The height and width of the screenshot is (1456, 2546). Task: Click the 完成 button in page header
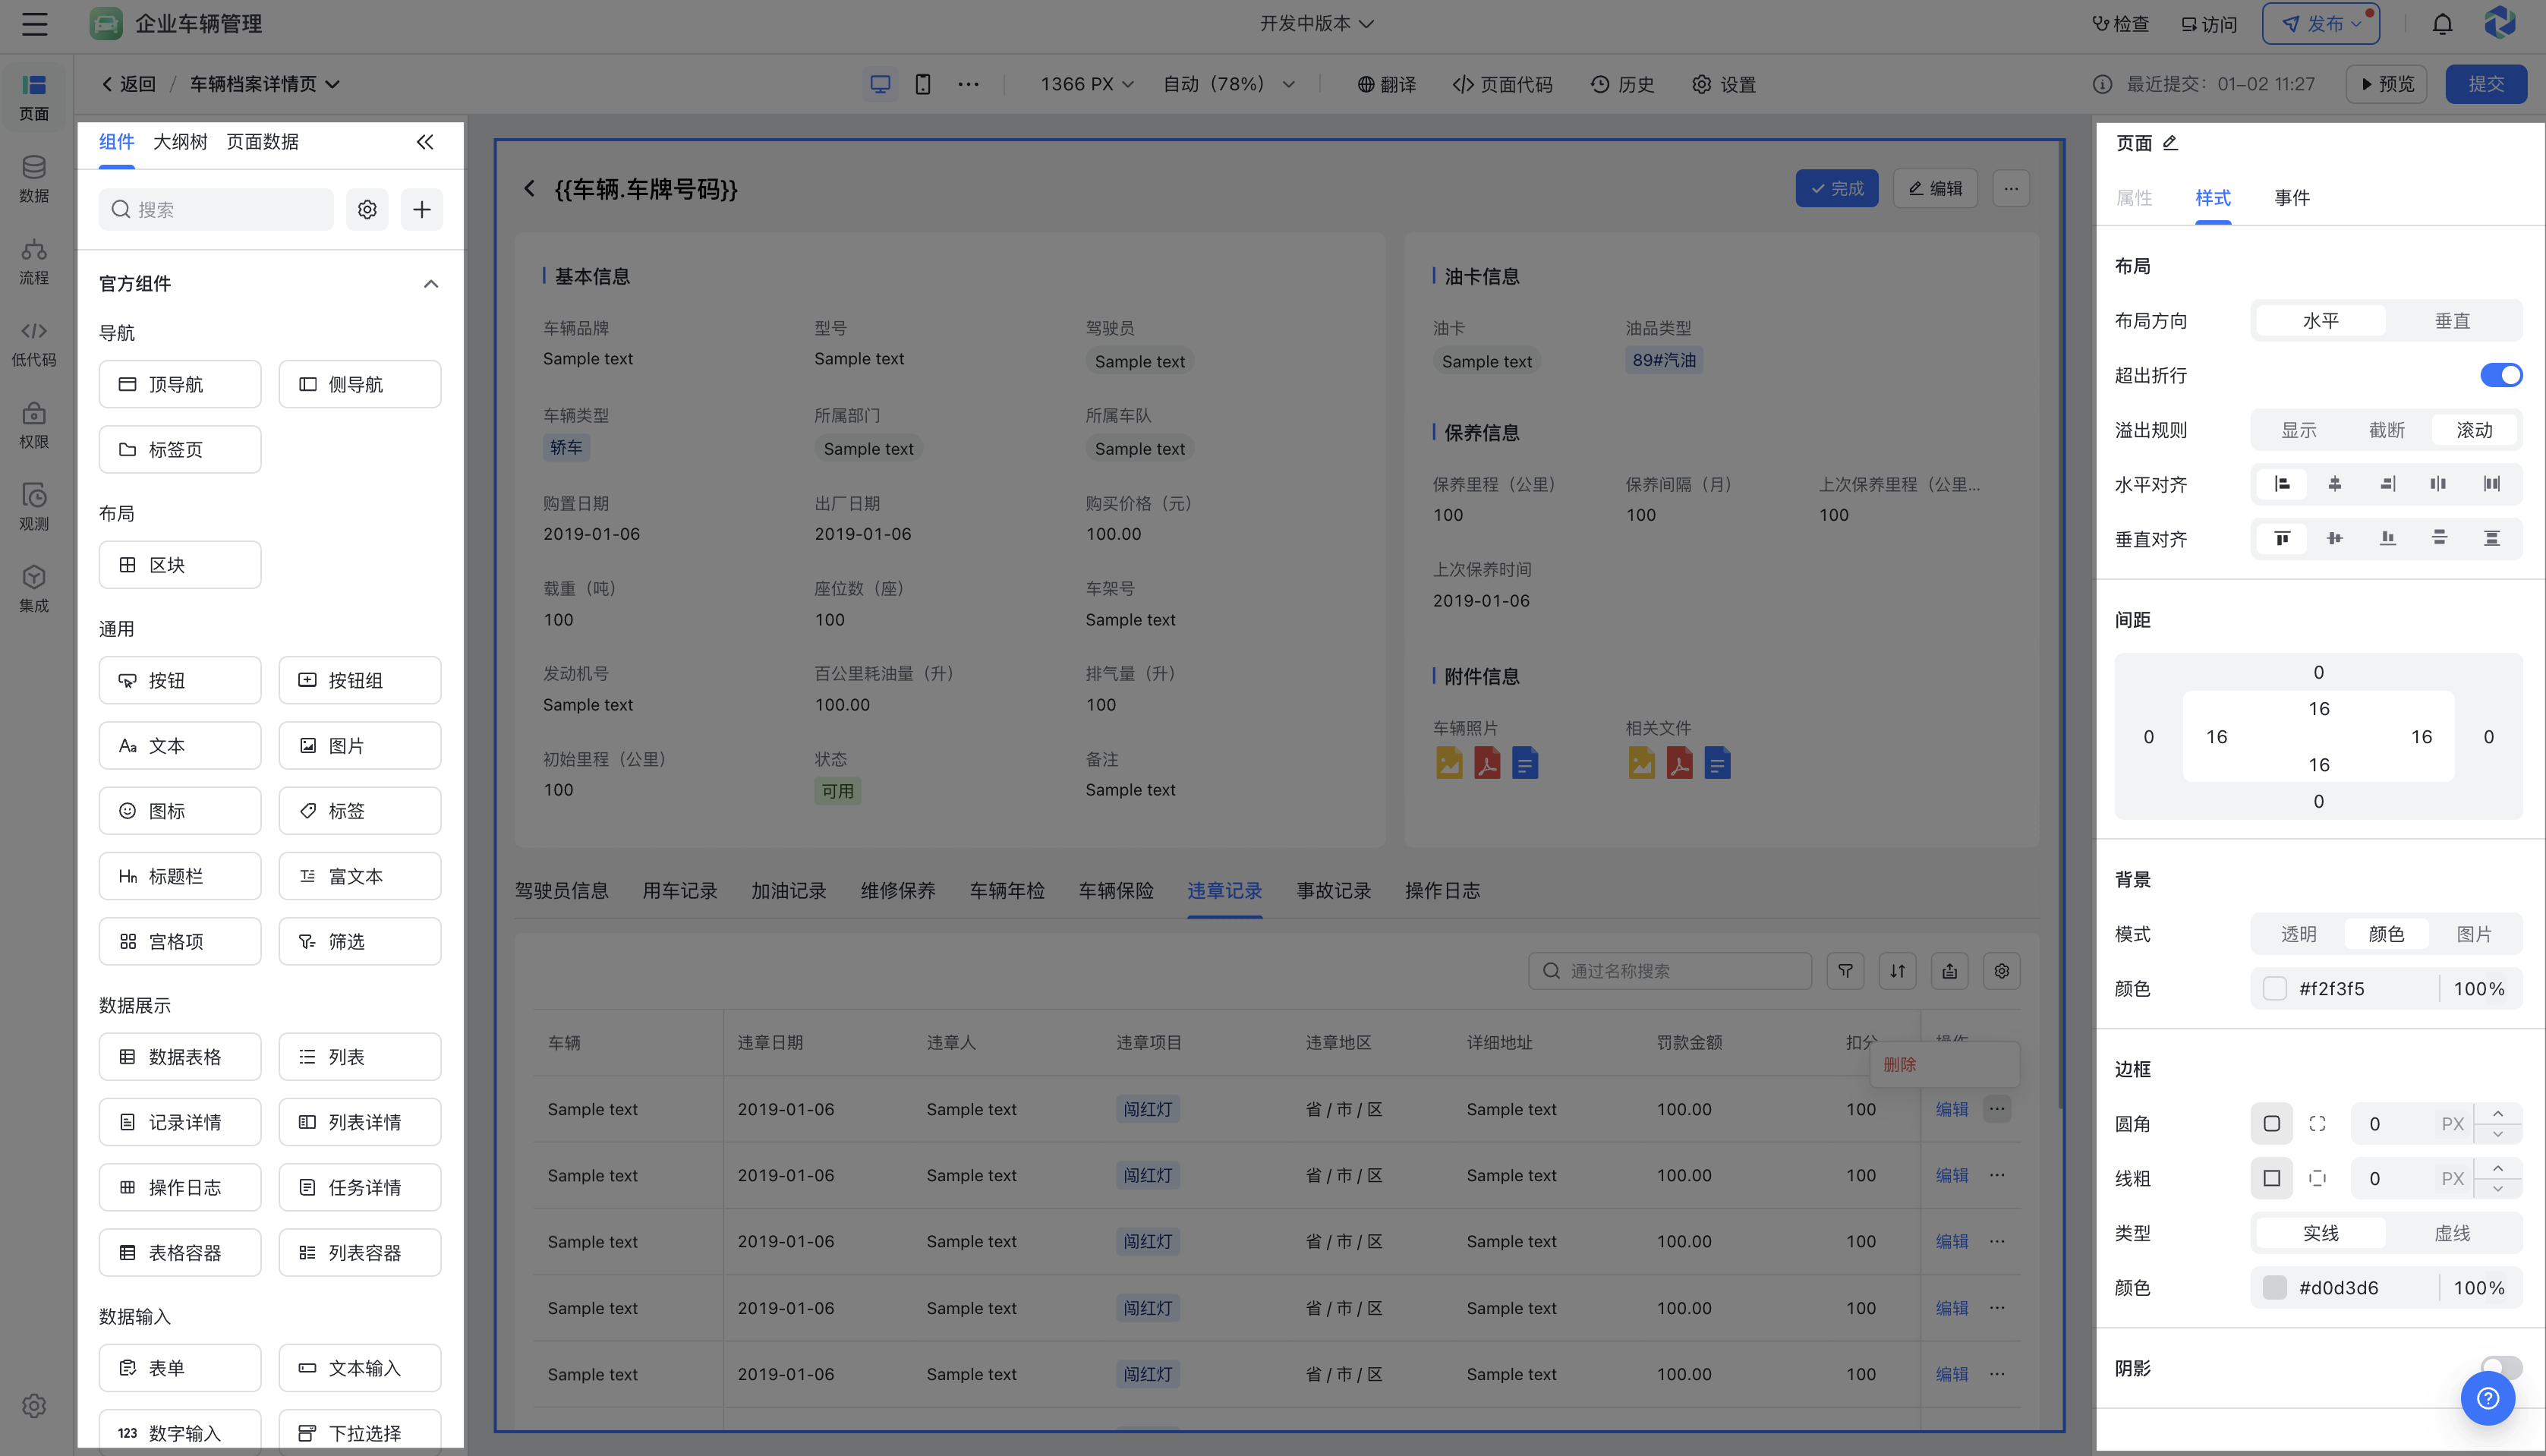tap(1836, 188)
